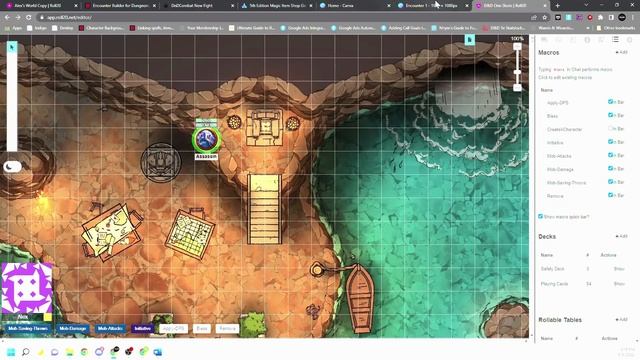Show the Safety Deck
Image resolution: width=640 pixels, height=360 pixels.
(619, 269)
